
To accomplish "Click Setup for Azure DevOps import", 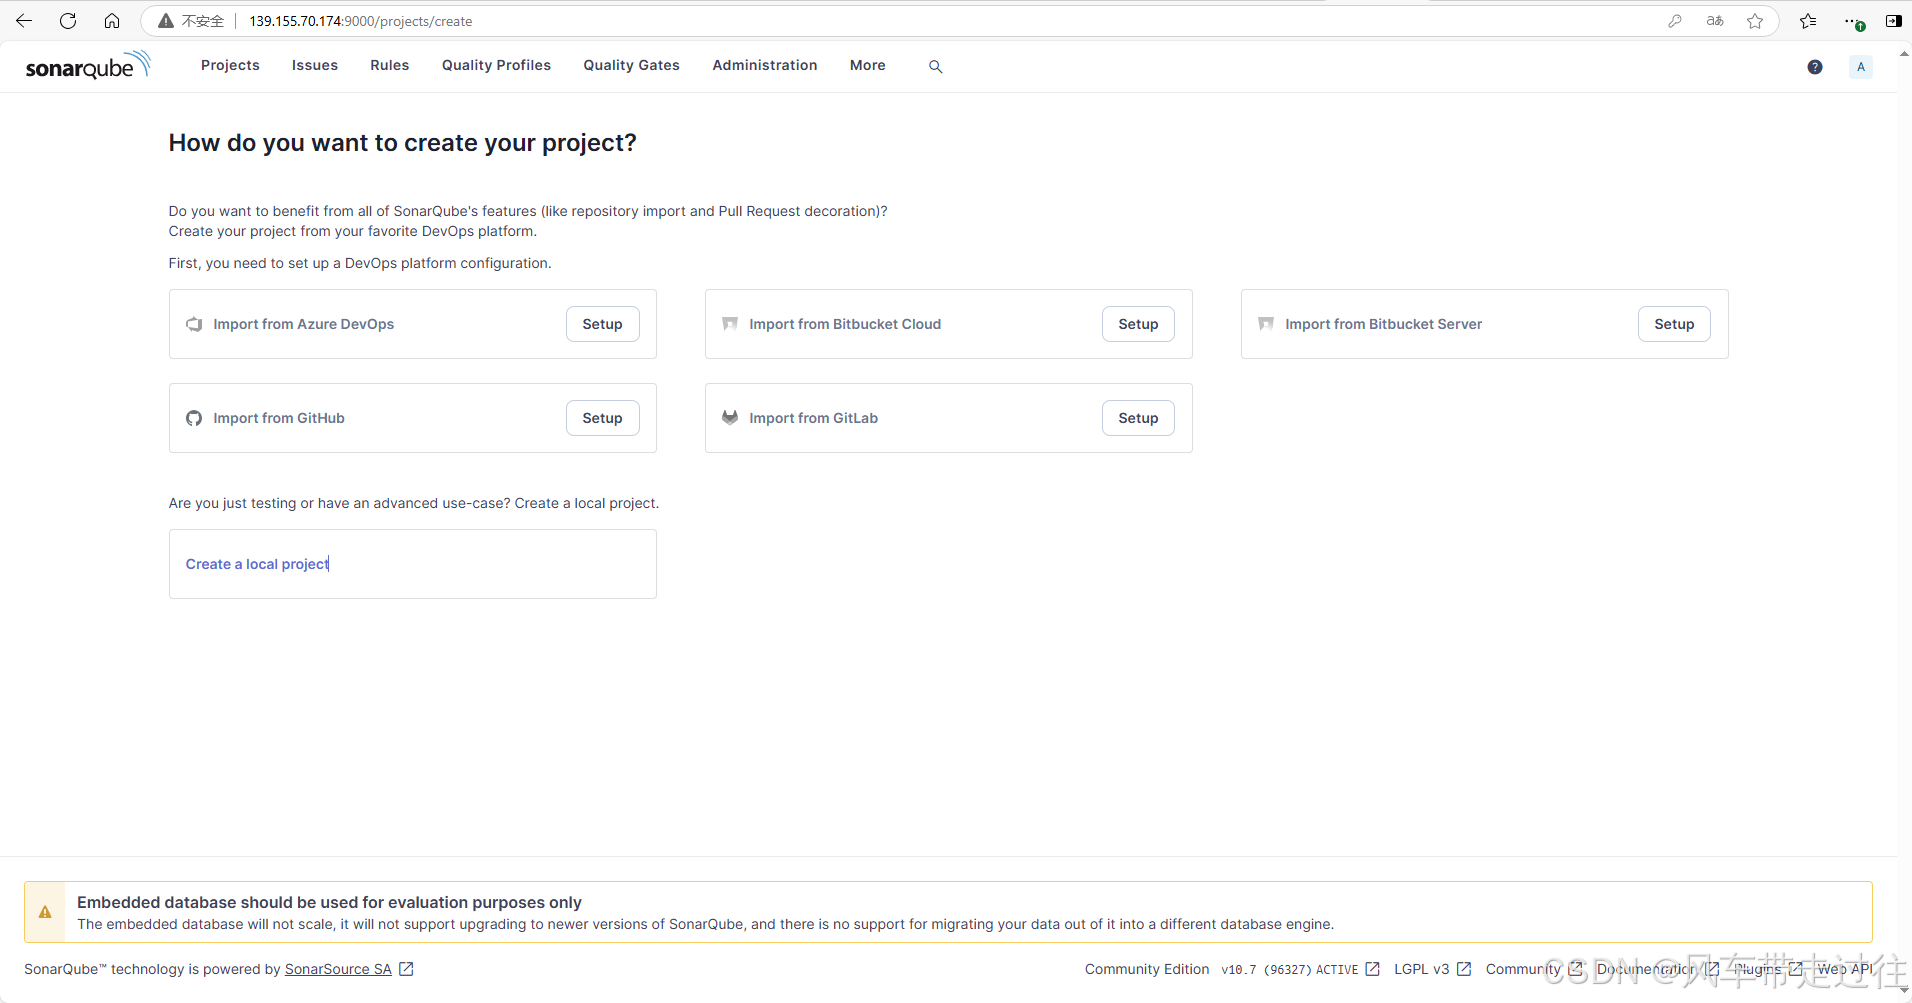I will [x=603, y=324].
